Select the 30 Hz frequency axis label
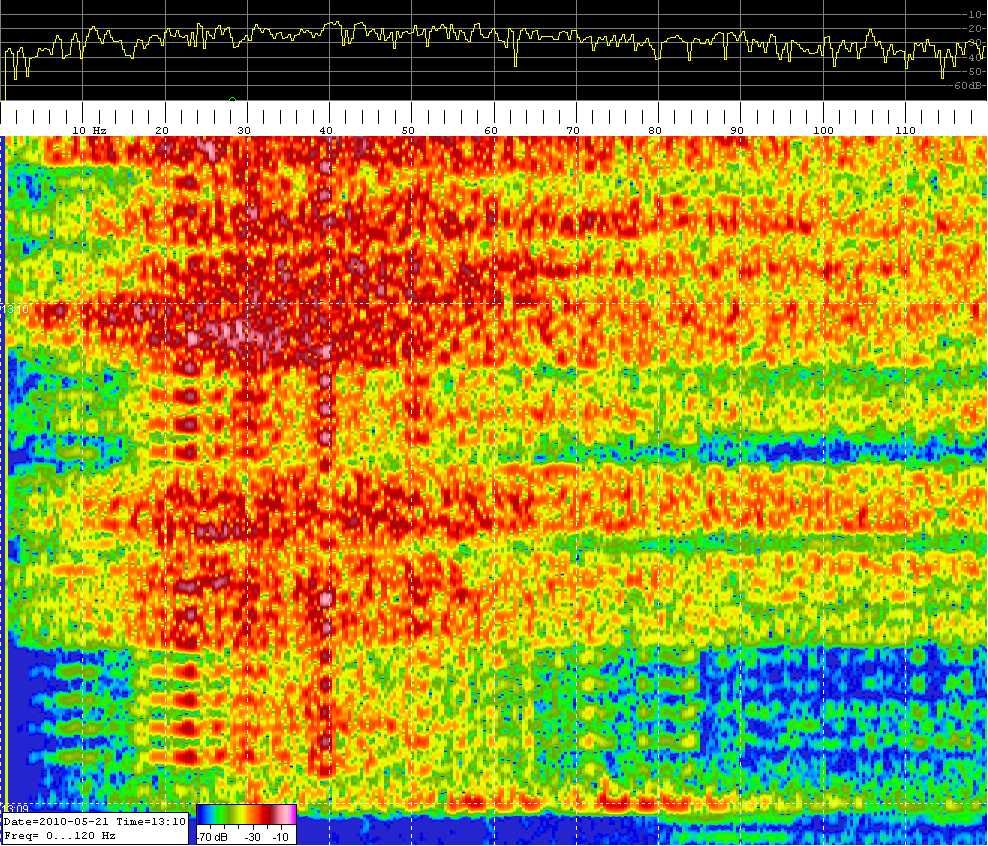Screen dimensions: 988x846 (244, 130)
